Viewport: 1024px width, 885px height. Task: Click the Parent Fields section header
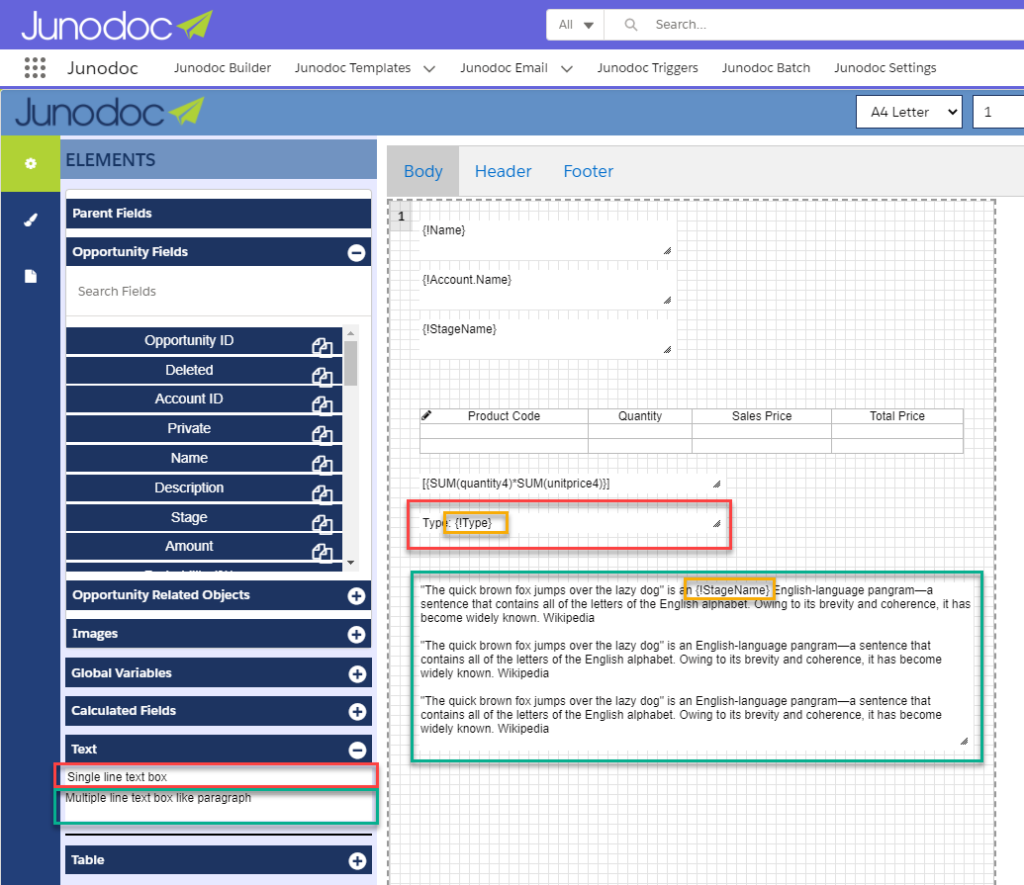(218, 214)
